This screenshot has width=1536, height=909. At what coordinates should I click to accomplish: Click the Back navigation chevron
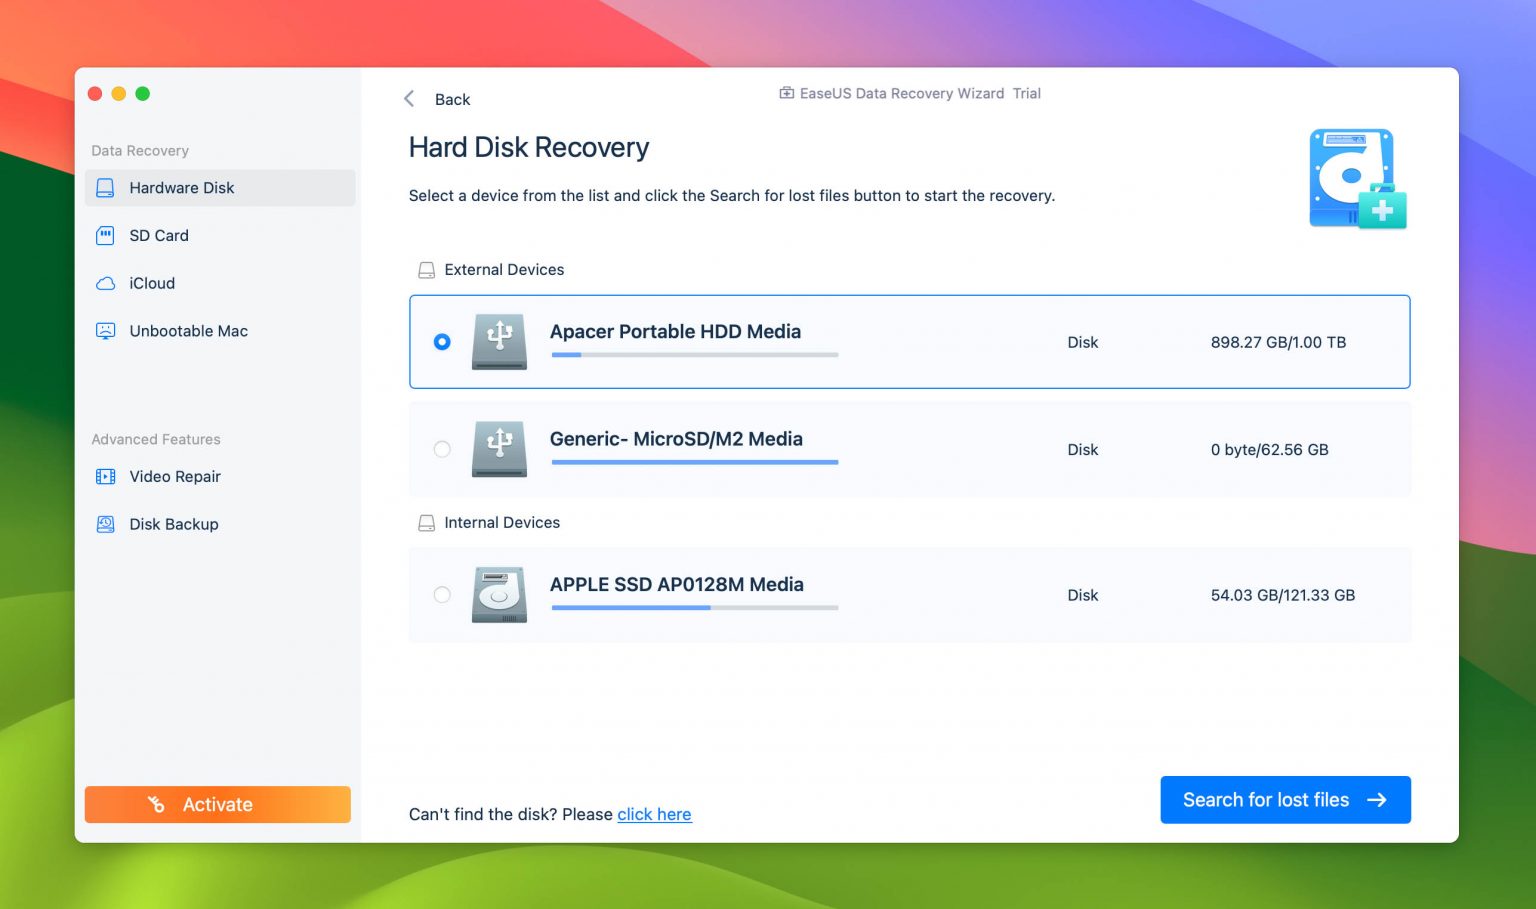(409, 98)
